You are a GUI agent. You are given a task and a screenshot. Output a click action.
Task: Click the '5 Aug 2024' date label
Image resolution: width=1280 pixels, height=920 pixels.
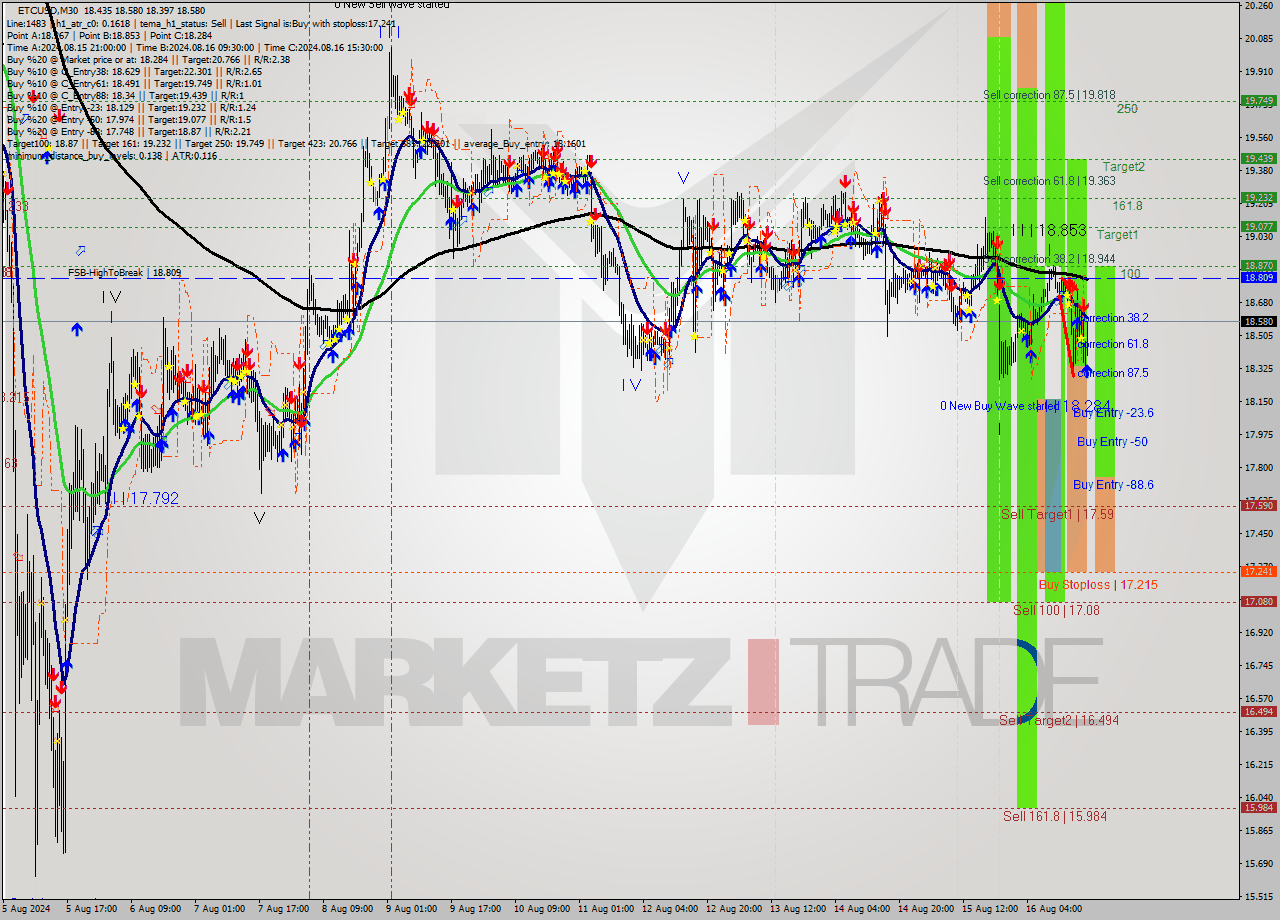[x=27, y=909]
